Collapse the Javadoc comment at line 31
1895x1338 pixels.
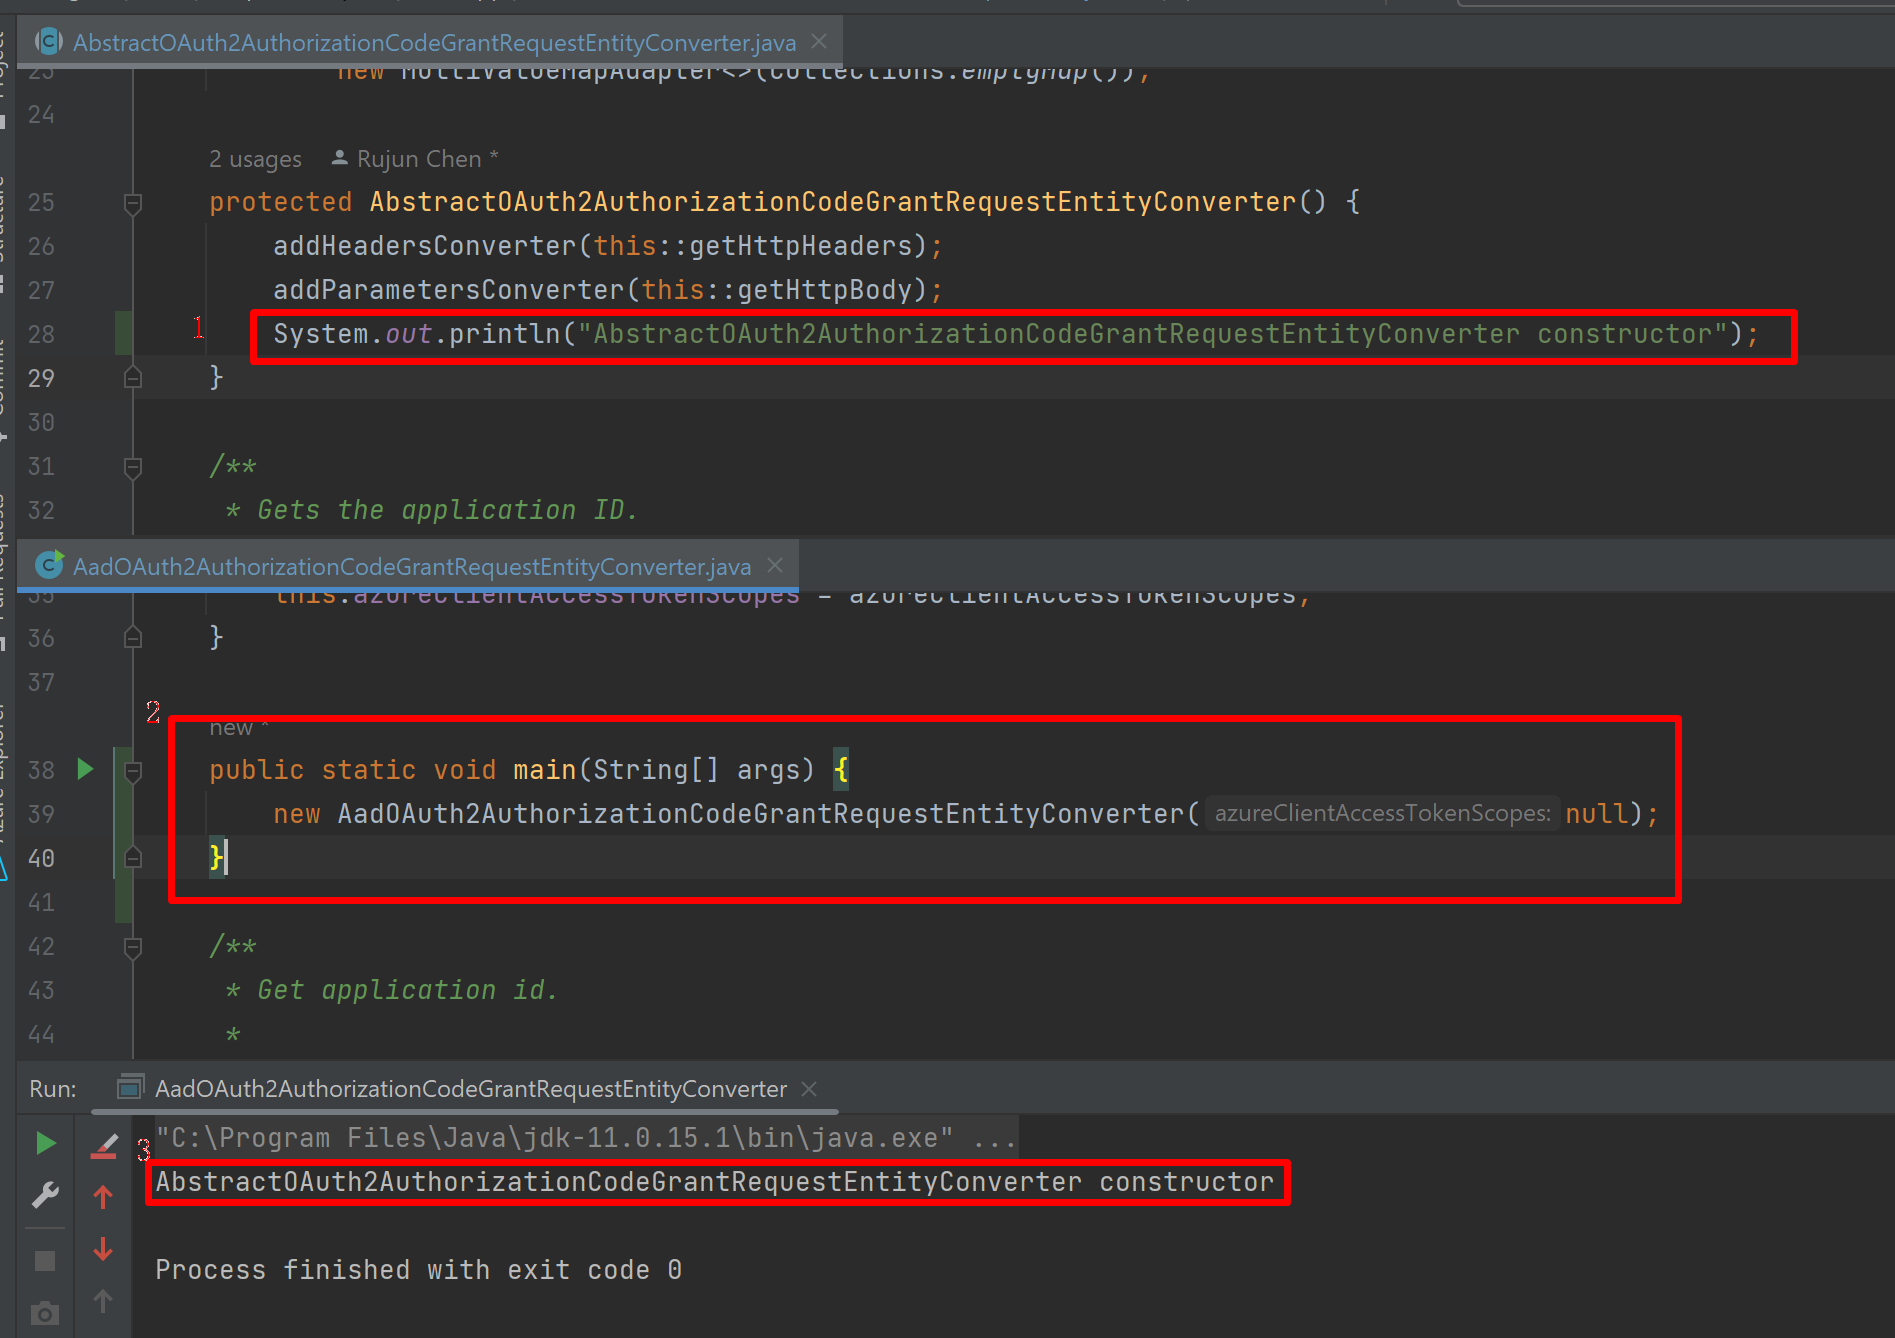(x=132, y=466)
